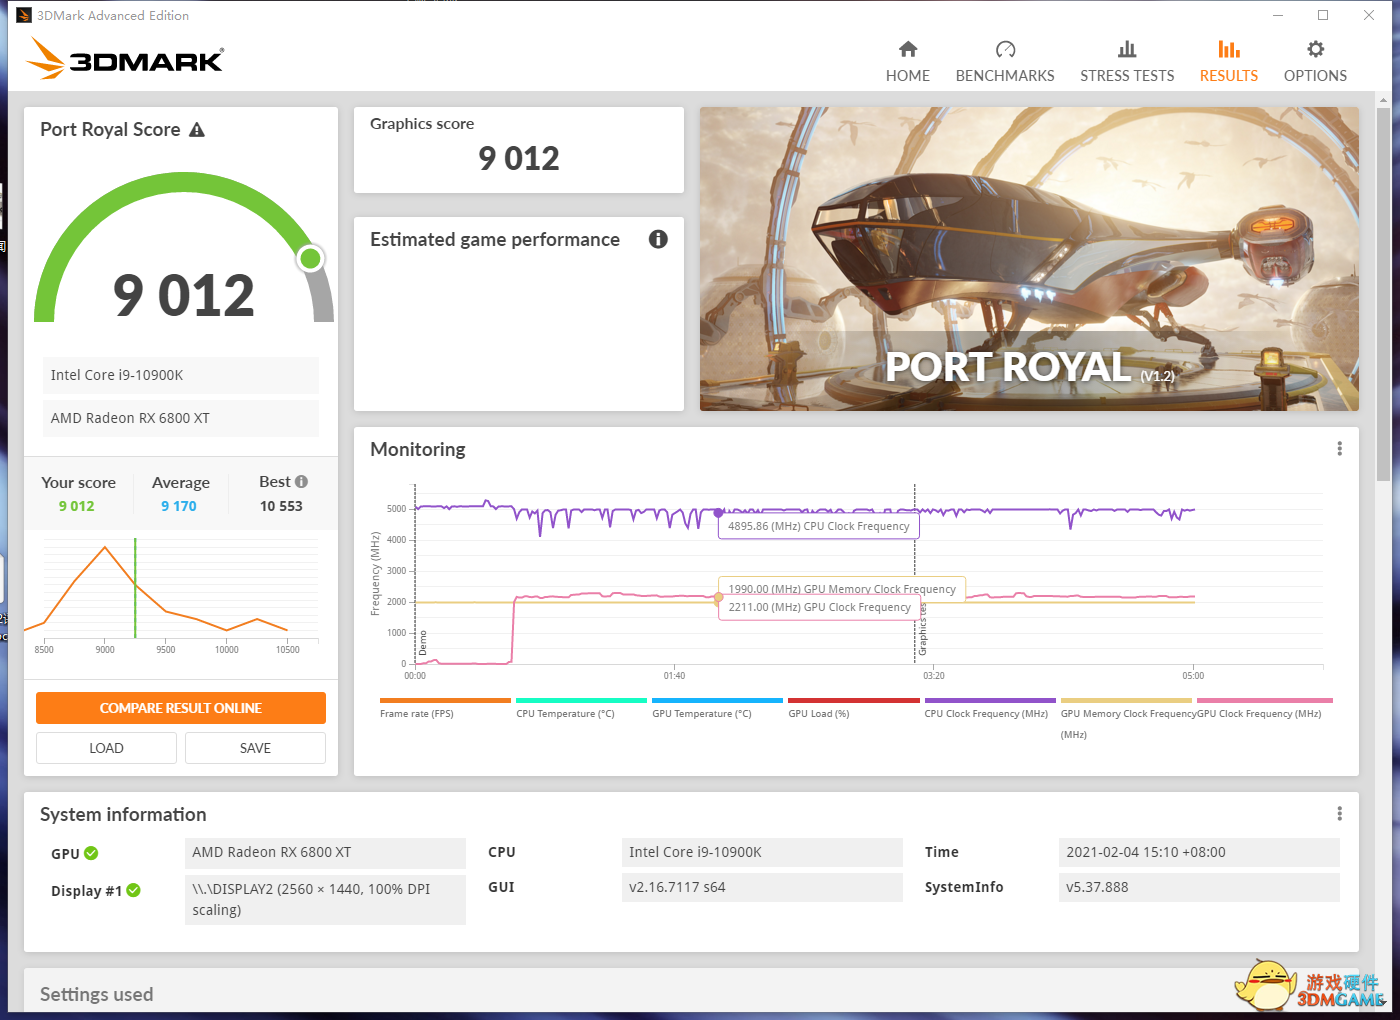Click the LOAD button
The height and width of the screenshot is (1020, 1400).
106,748
